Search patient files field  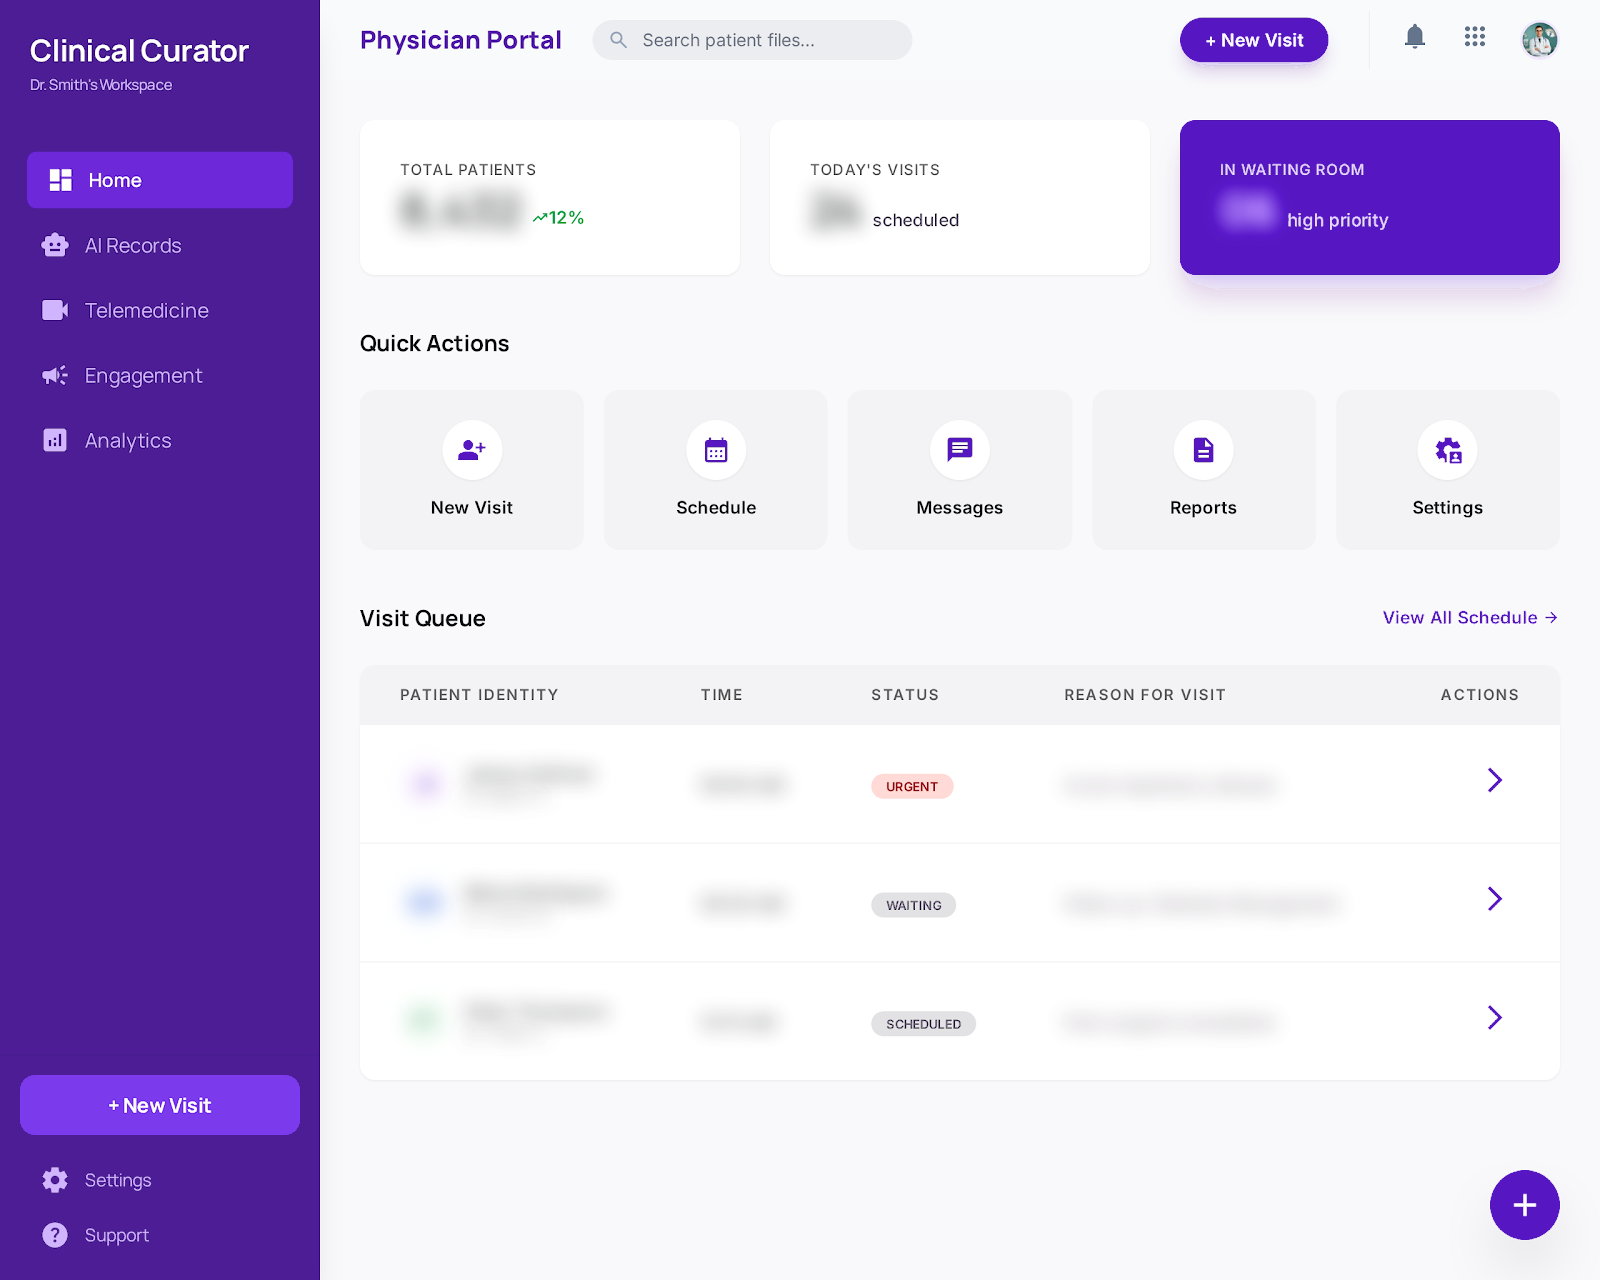tap(752, 40)
